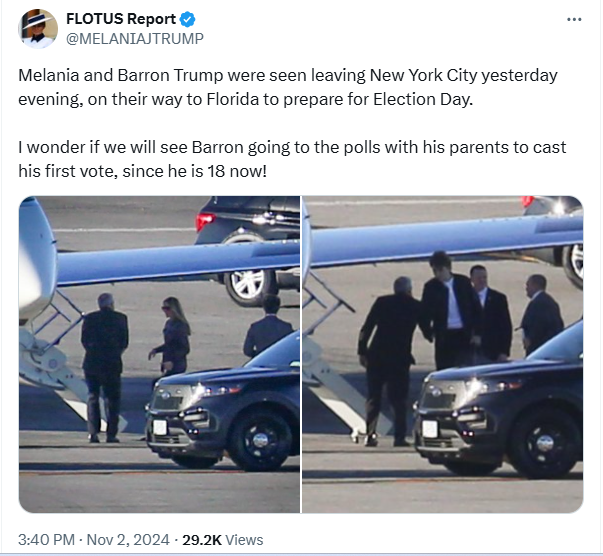Open the @MELANIAJTRUMP handle link
The height and width of the screenshot is (556, 603).
(135, 39)
